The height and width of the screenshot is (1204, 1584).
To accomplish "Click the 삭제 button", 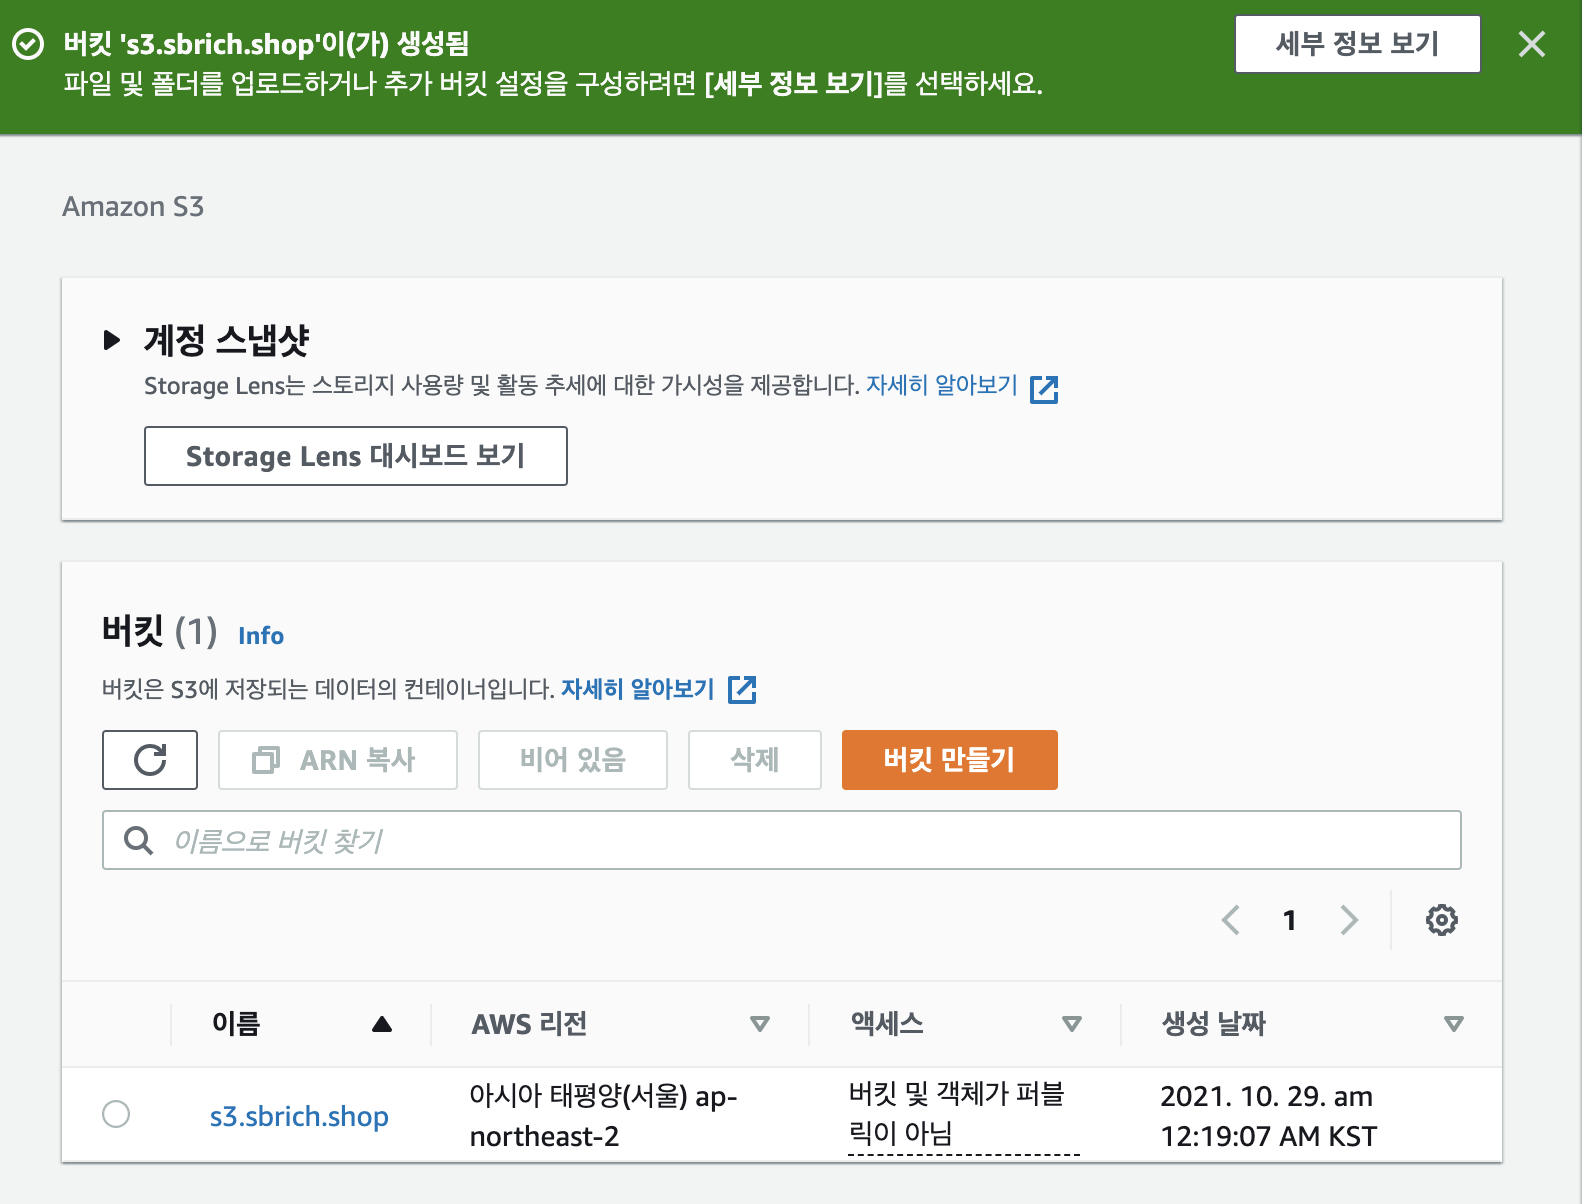I will [x=755, y=760].
